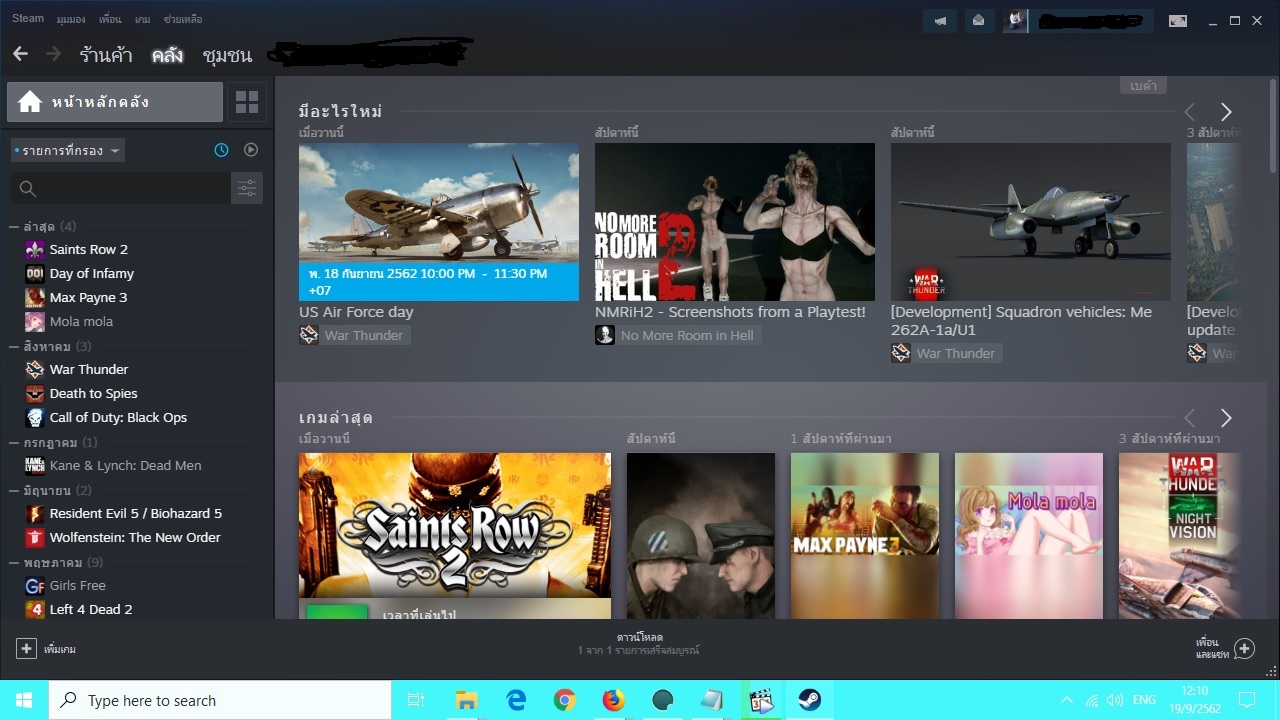Image resolution: width=1280 pixels, height=720 pixels.
Task: Select Day of Infamy in the sidebar list
Action: (x=92, y=274)
